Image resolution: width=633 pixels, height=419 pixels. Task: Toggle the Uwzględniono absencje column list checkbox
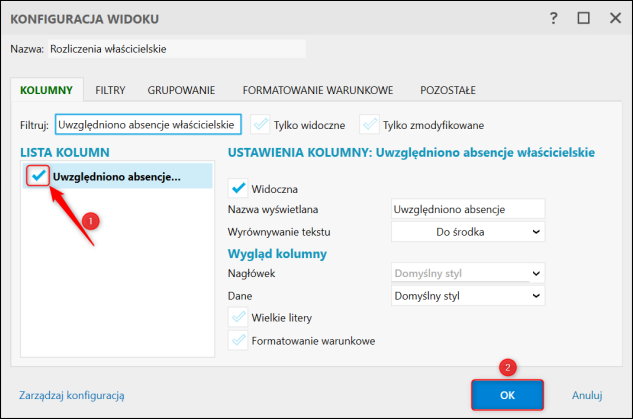click(x=38, y=176)
